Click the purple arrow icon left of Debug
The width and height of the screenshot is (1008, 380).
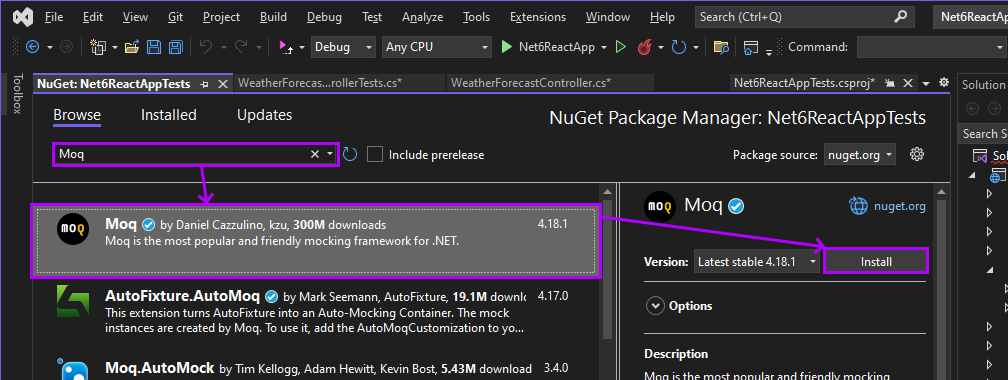coord(286,47)
